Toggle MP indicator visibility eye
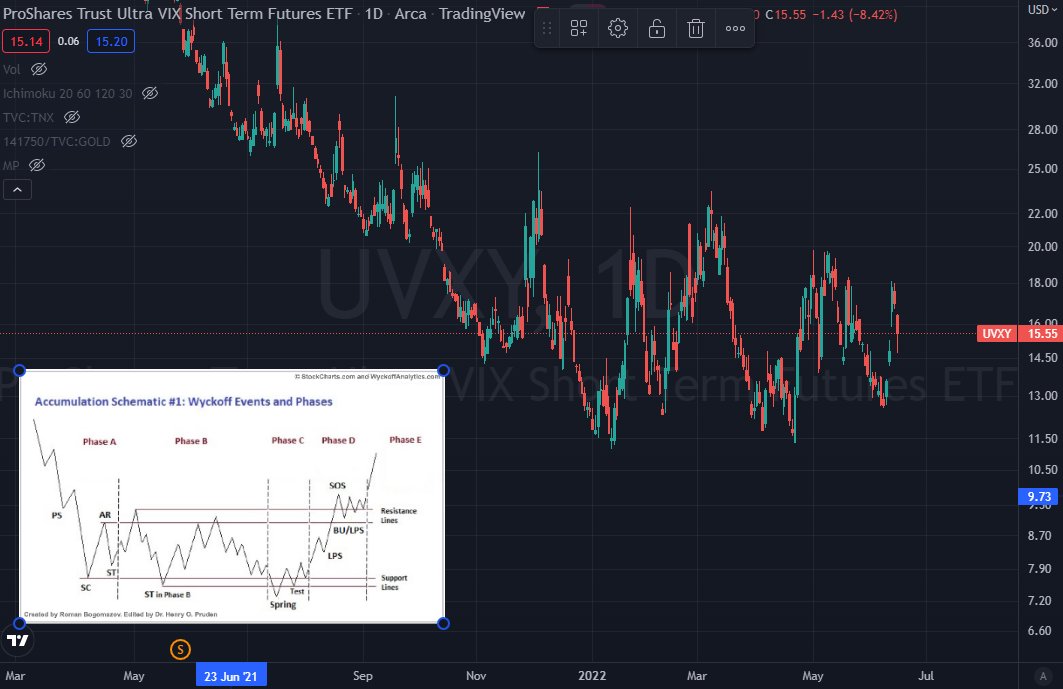Screen dimensions: 1063x689 click(37, 165)
